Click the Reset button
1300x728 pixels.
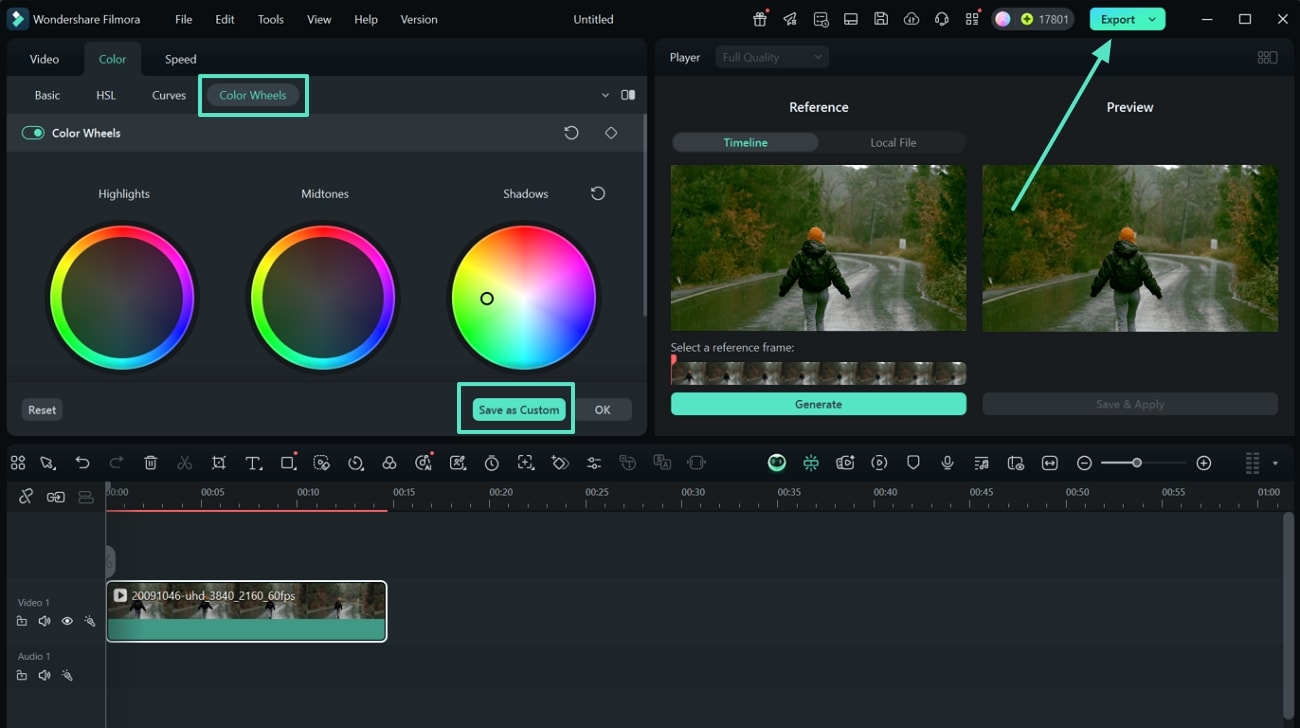[42, 410]
